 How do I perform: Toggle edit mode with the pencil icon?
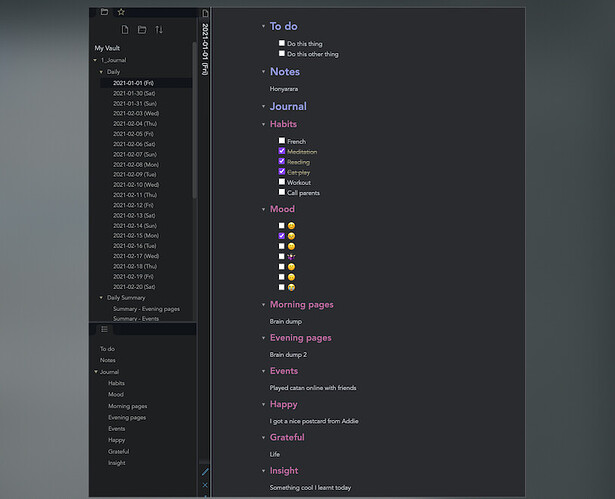(205, 472)
